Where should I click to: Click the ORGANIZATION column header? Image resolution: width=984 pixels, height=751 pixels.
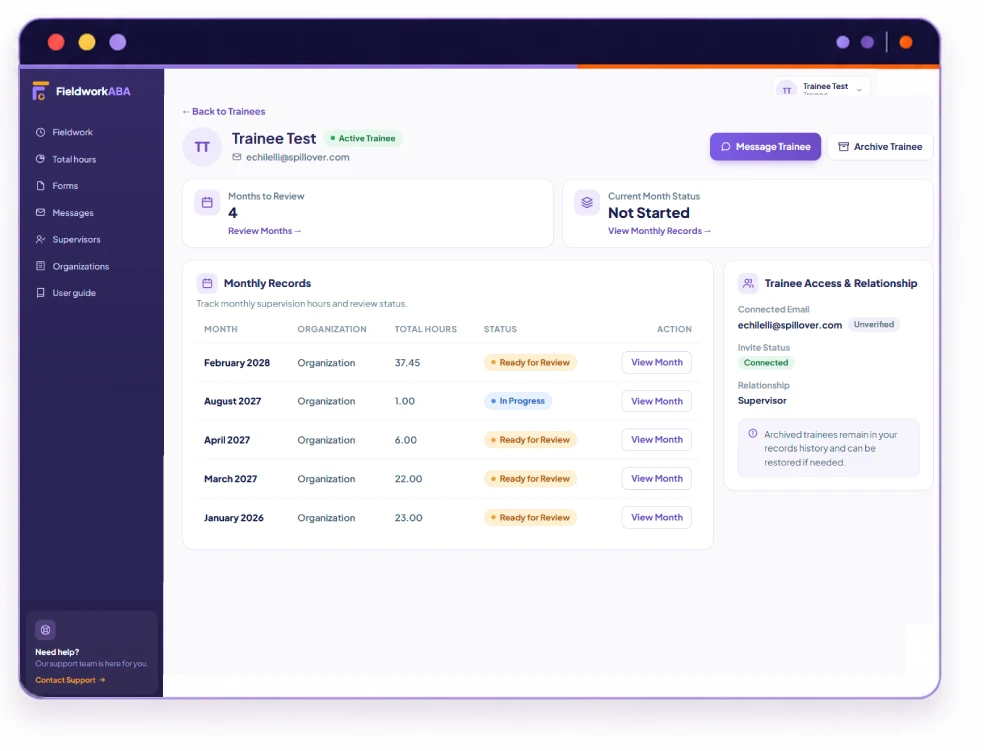[332, 329]
